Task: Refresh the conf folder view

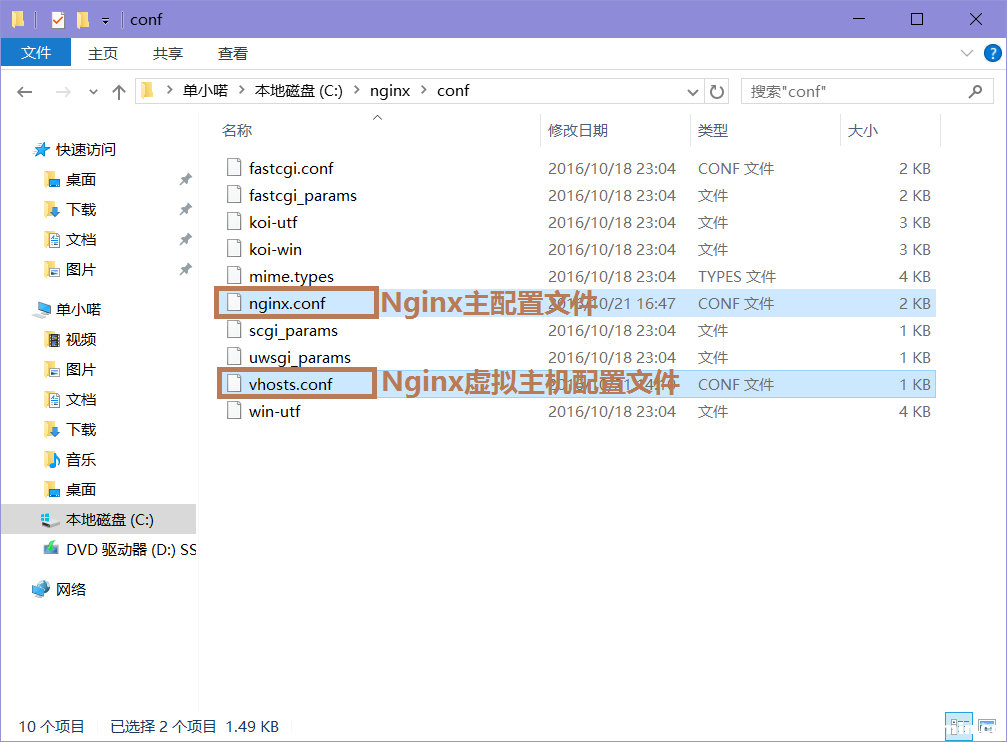Action: (x=717, y=92)
